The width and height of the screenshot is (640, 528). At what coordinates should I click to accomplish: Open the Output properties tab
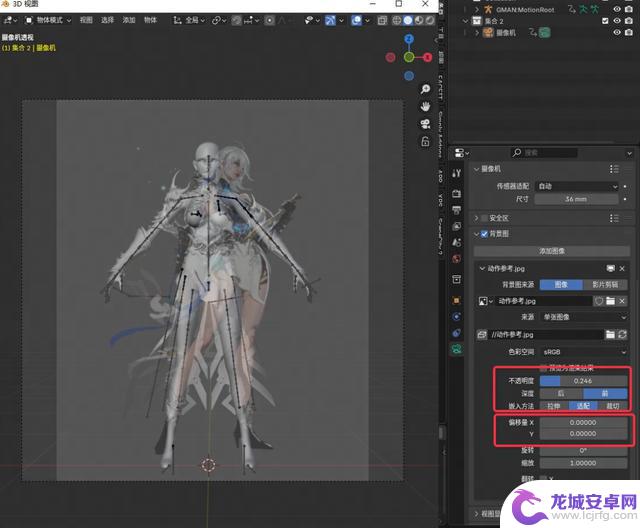(x=457, y=210)
